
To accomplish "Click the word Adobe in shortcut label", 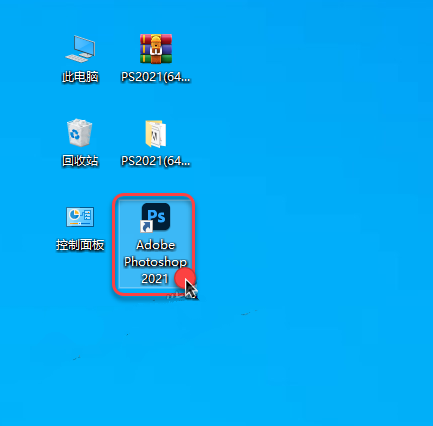I will [x=156, y=245].
